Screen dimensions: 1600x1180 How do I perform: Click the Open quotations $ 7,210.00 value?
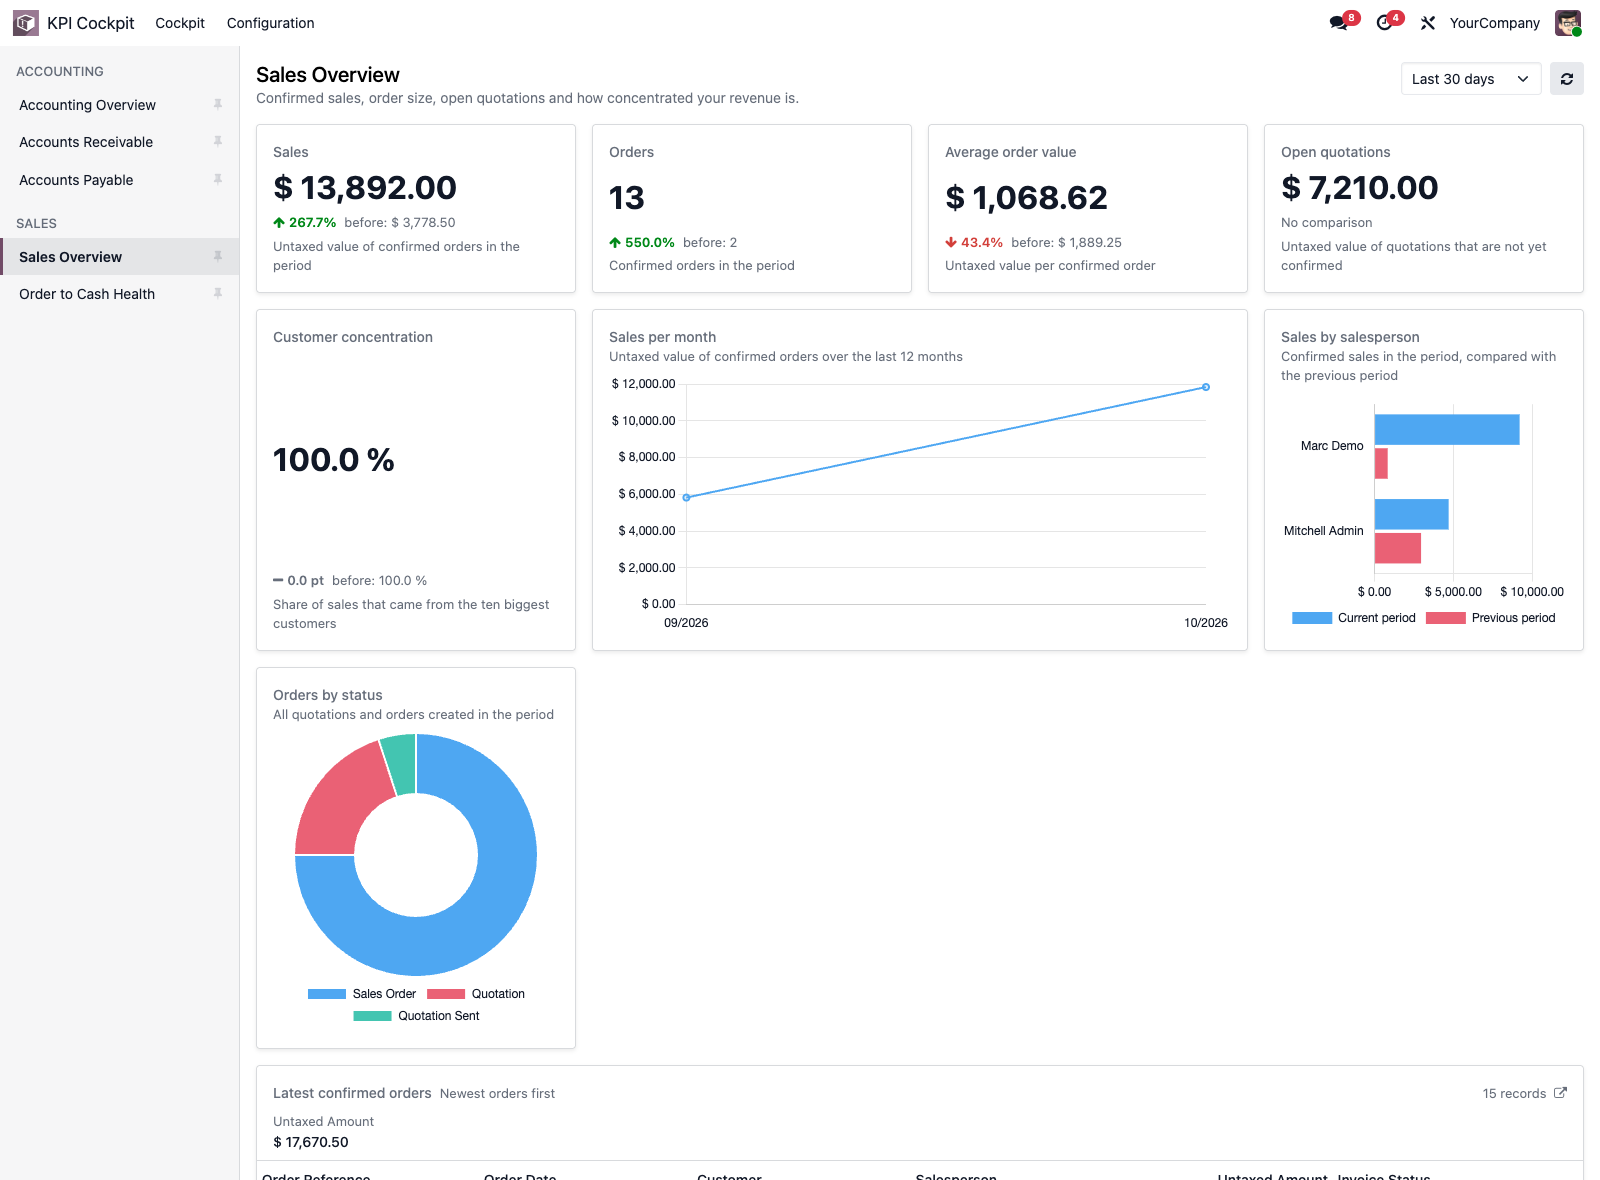(x=1360, y=188)
